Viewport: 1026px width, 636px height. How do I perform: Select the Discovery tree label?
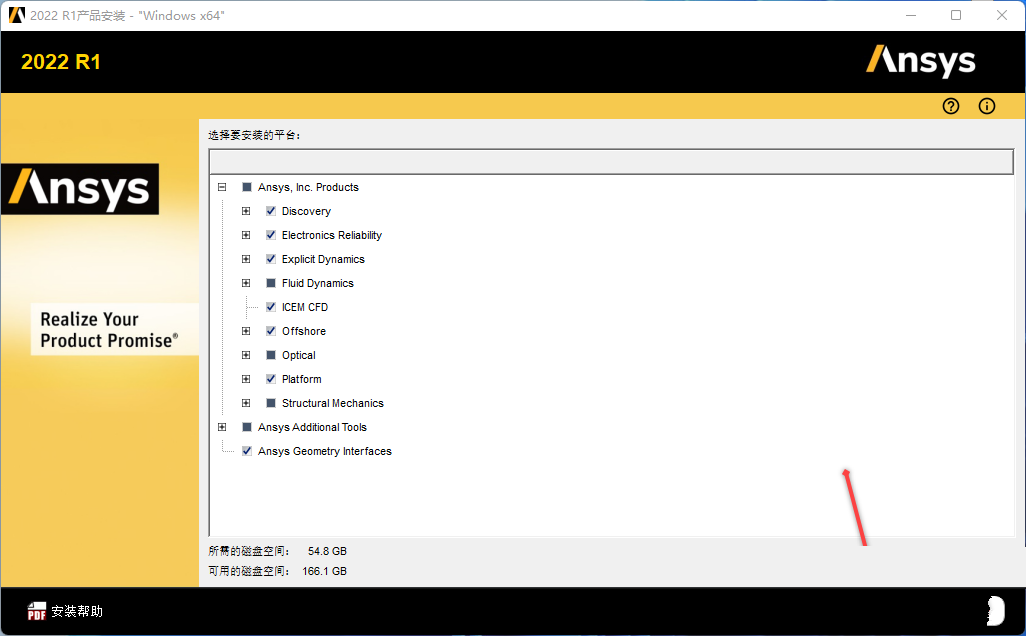306,211
